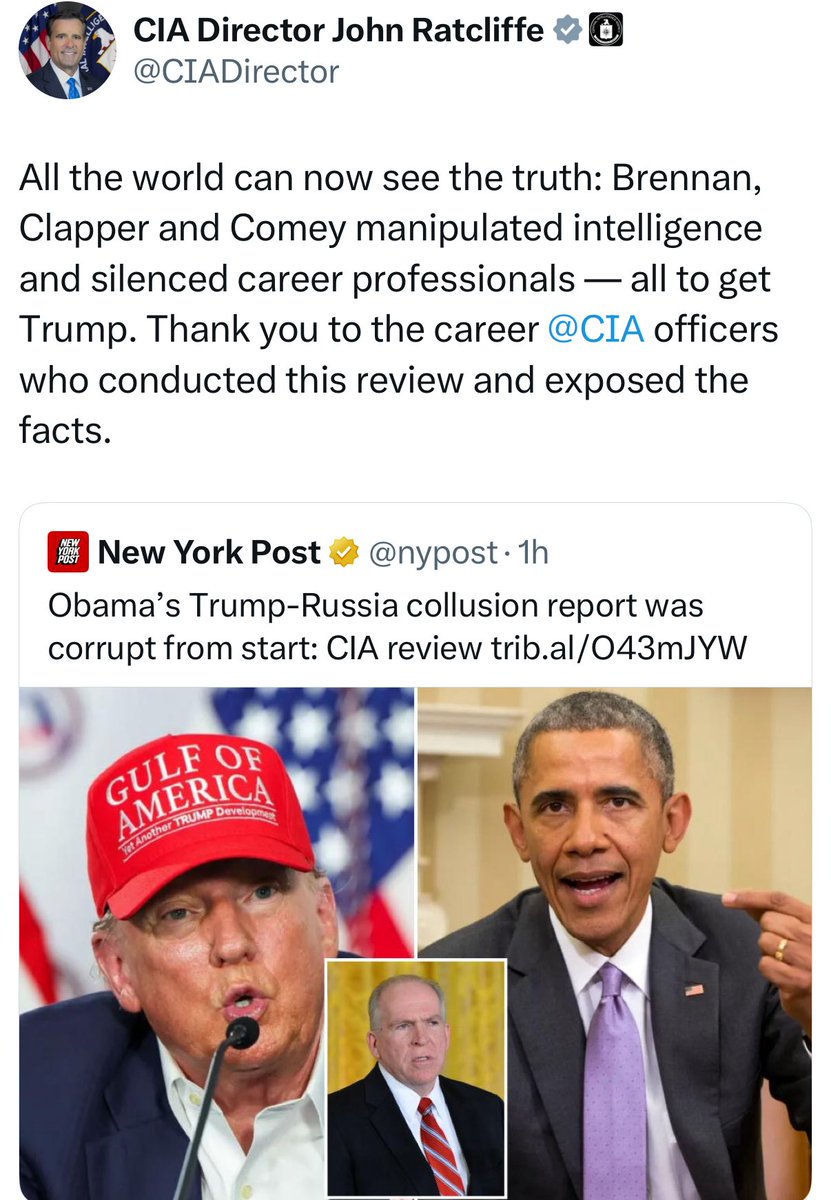The image size is (831, 1200).
Task: Click the main tweet text body
Action: 390,305
